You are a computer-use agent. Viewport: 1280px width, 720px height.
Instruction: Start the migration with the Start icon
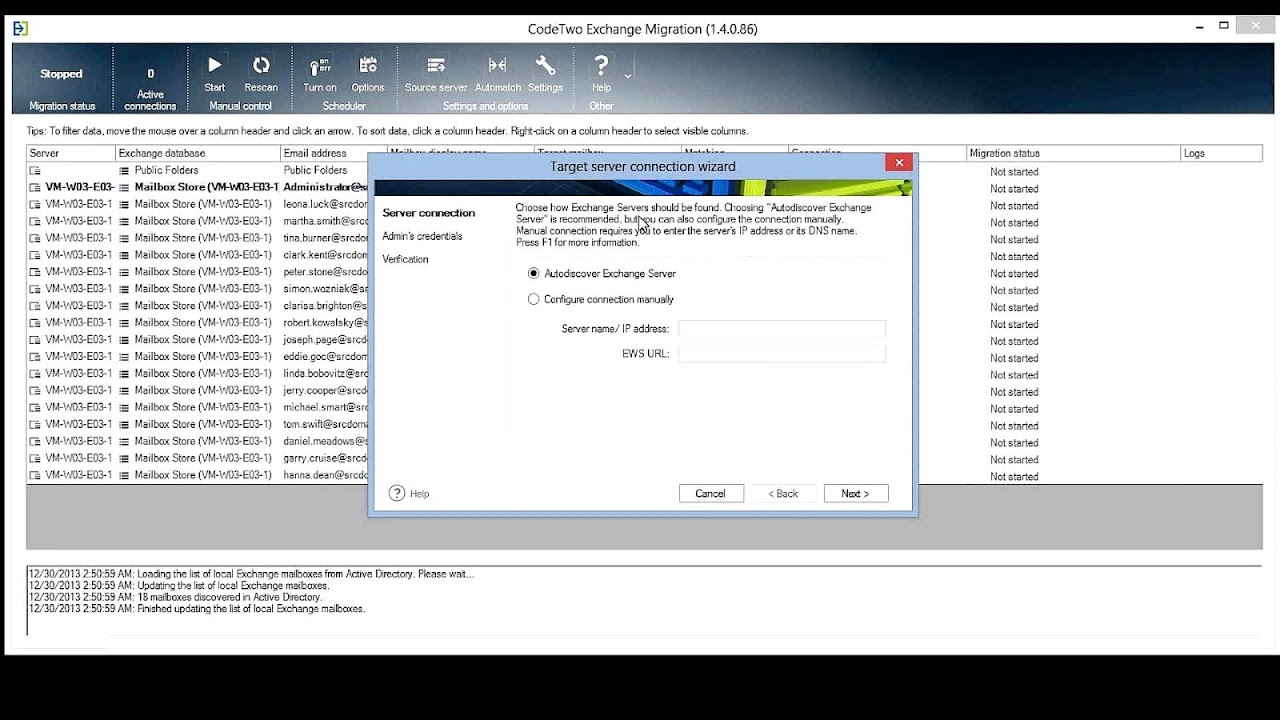pyautogui.click(x=214, y=65)
